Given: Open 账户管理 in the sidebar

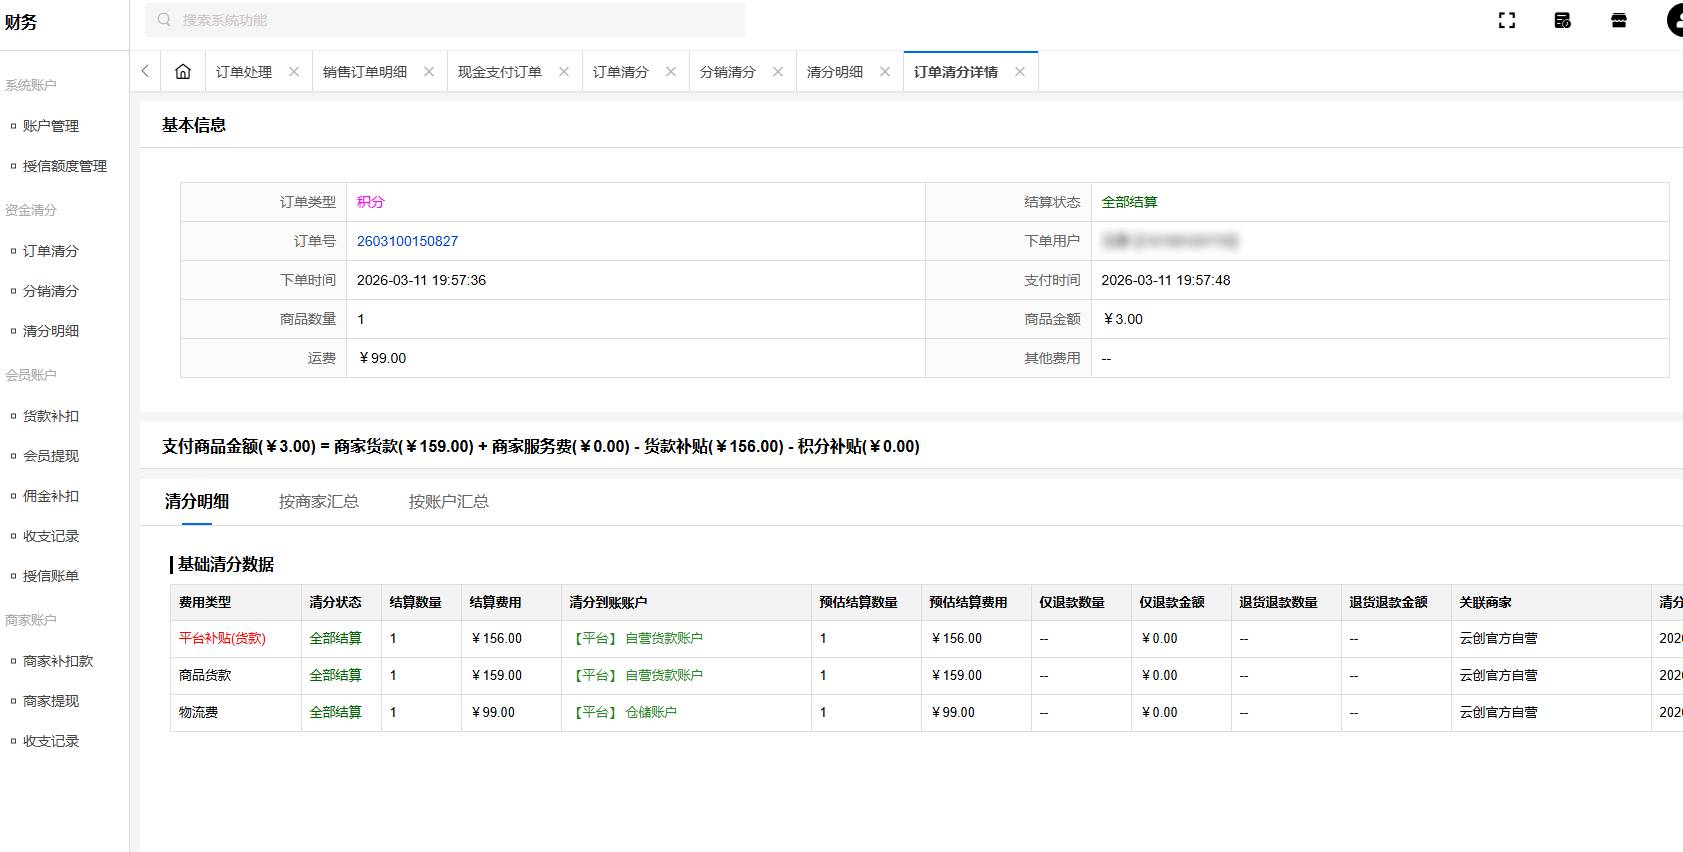Looking at the screenshot, I should pyautogui.click(x=51, y=126).
